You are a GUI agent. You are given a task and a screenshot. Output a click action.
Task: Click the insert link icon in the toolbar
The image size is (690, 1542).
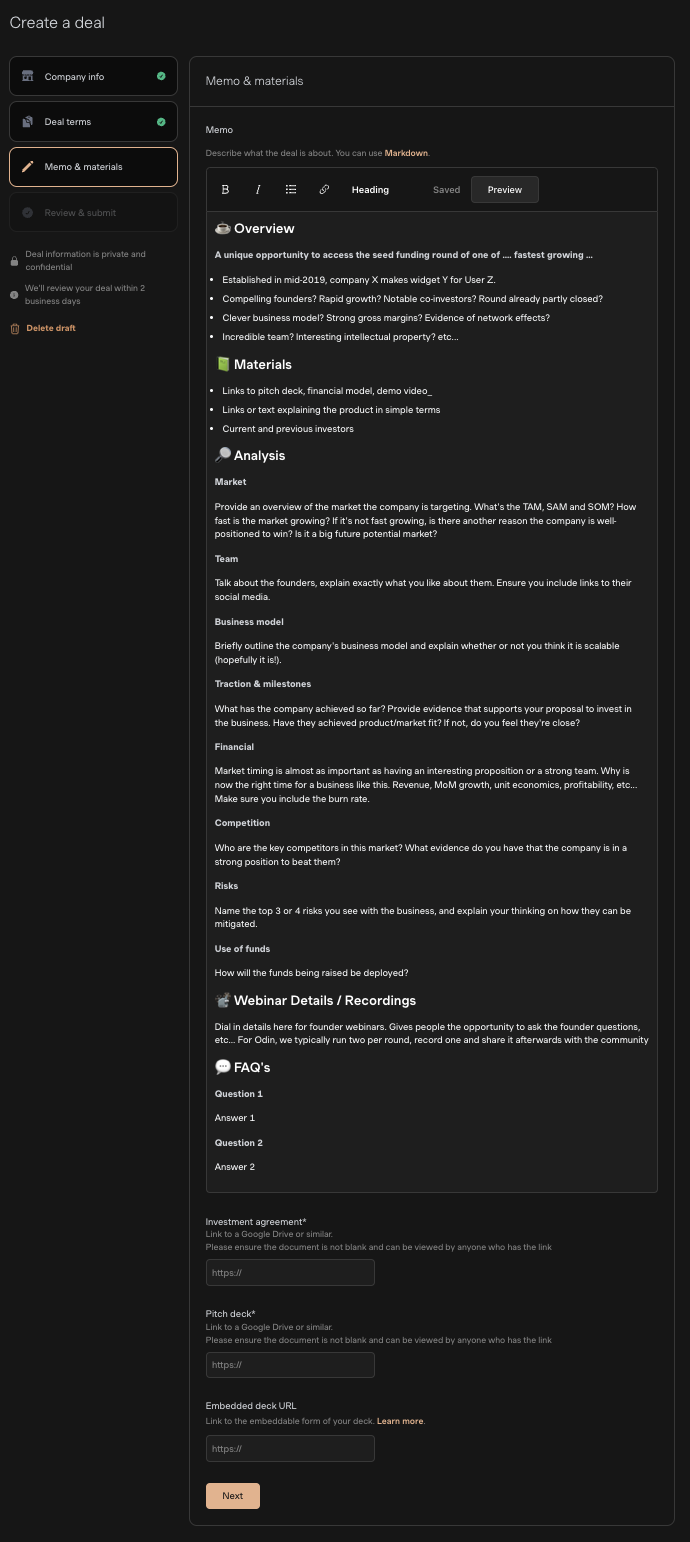[323, 189]
